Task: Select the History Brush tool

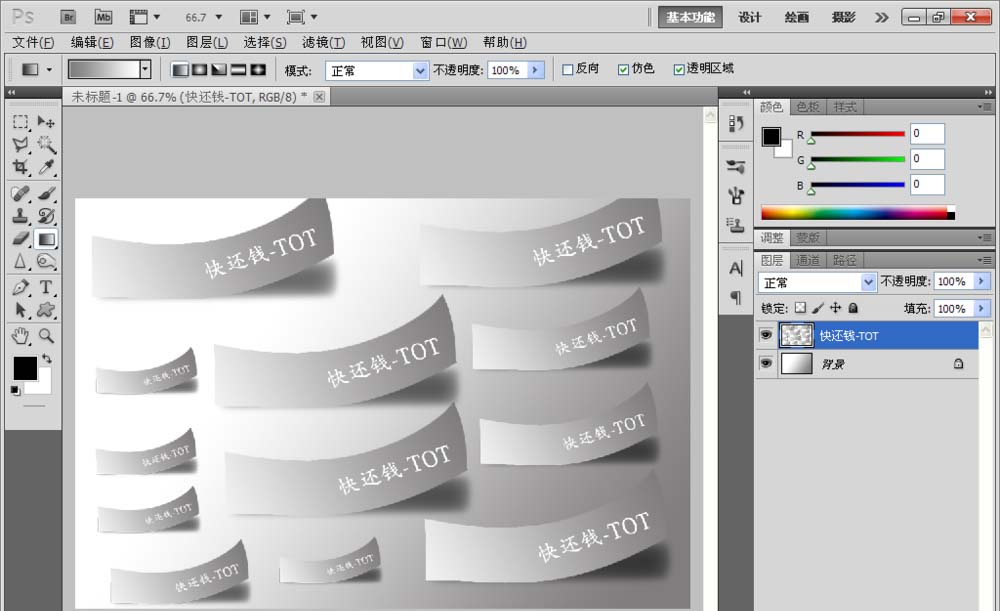Action: [x=46, y=216]
